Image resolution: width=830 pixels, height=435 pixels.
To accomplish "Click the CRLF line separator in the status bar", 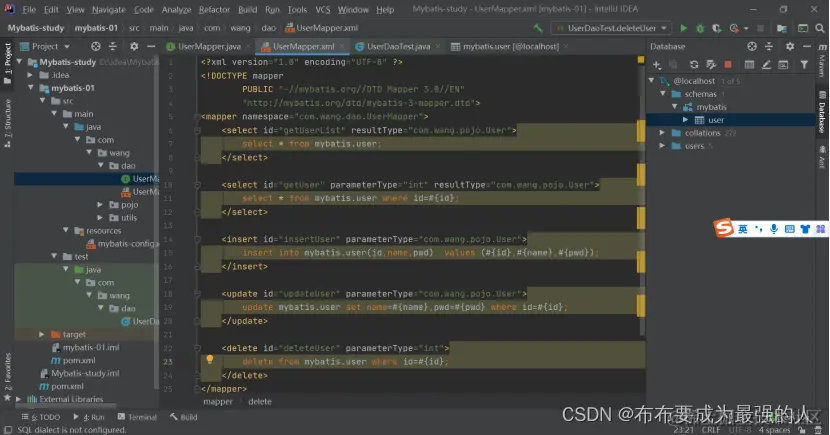I will tap(711, 430).
